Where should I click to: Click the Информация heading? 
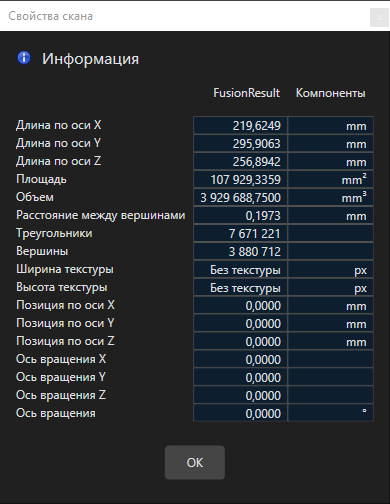click(x=90, y=59)
